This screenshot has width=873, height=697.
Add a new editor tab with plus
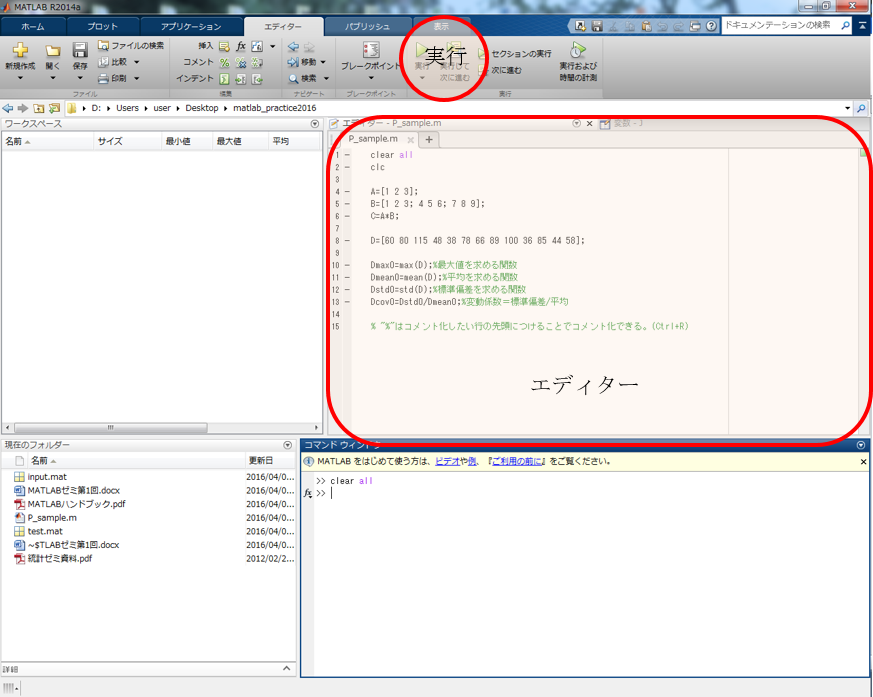pos(429,140)
